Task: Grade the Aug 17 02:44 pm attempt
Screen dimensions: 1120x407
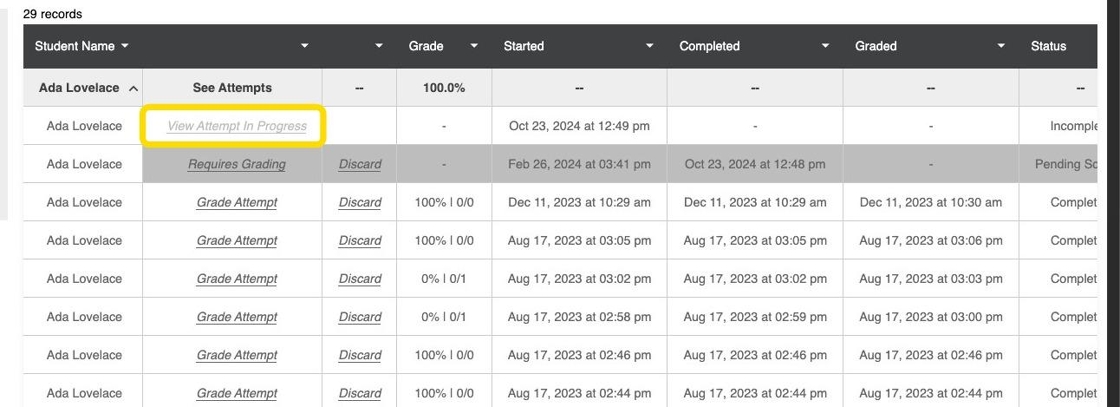Action: tap(236, 393)
